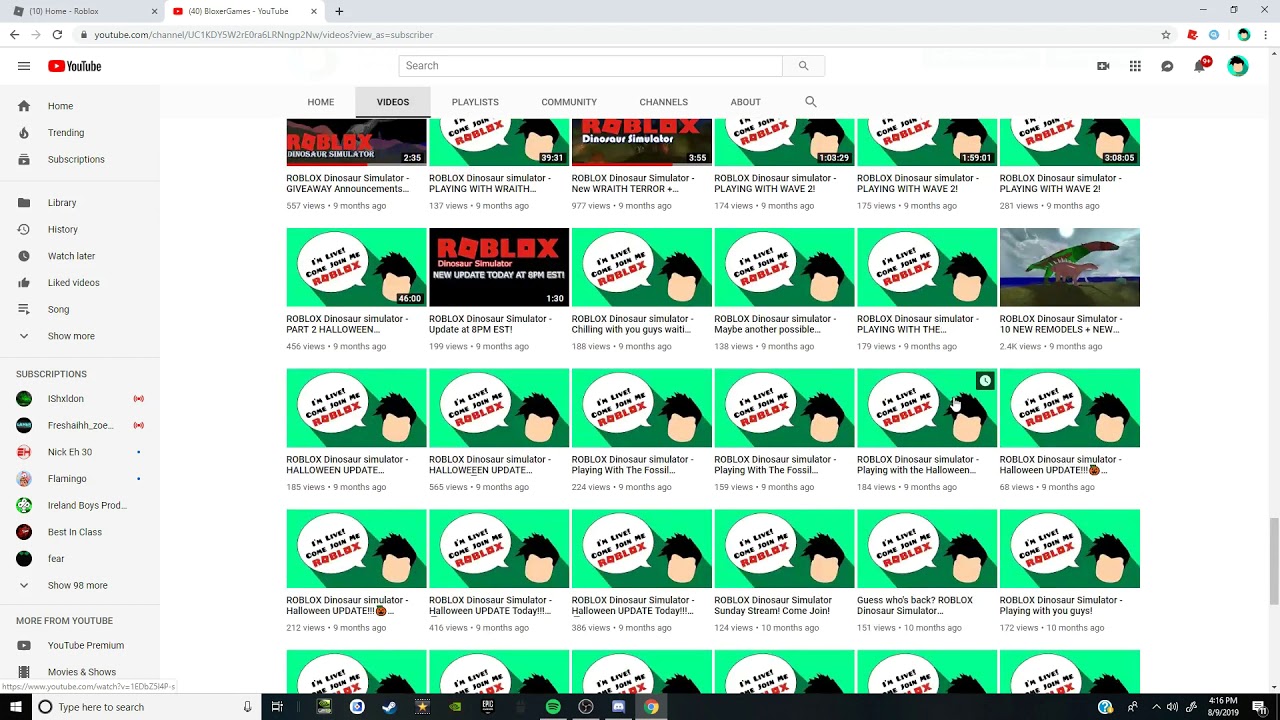This screenshot has width=1280, height=720.
Task: Open the account avatar menu
Action: tap(1238, 66)
